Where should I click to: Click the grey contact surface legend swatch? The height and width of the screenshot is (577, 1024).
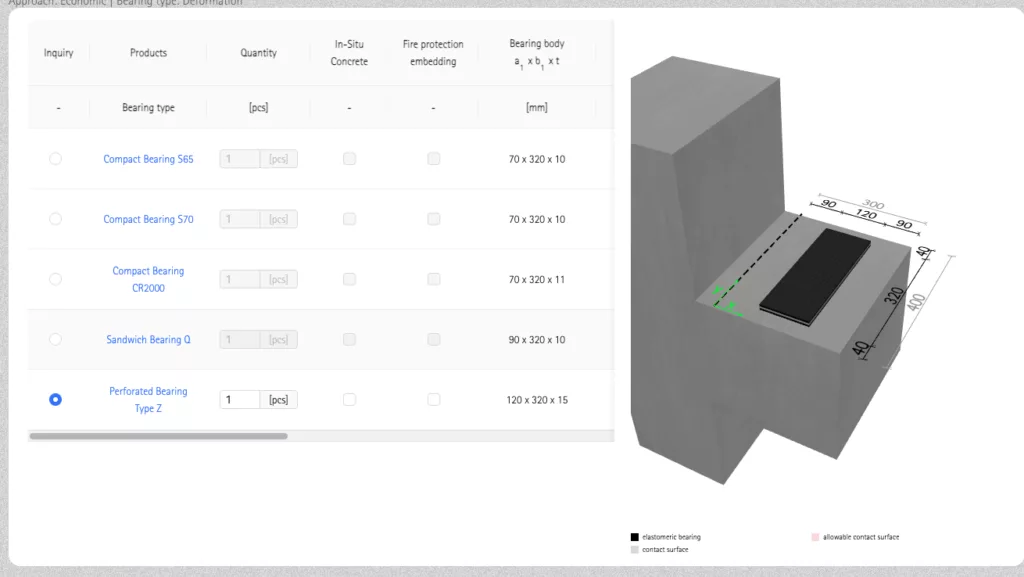pyautogui.click(x=634, y=550)
